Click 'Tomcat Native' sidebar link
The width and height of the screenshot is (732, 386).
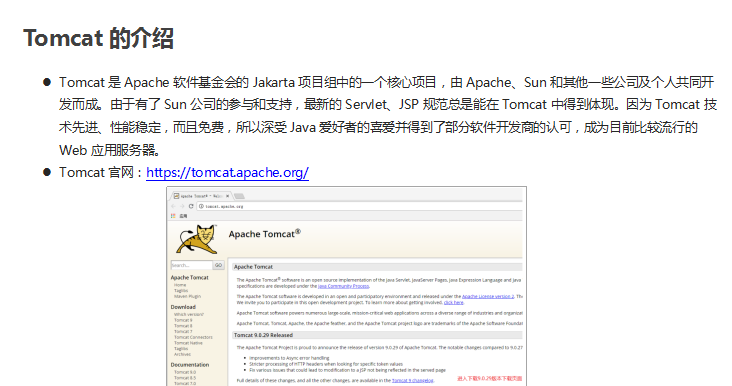click(x=188, y=343)
